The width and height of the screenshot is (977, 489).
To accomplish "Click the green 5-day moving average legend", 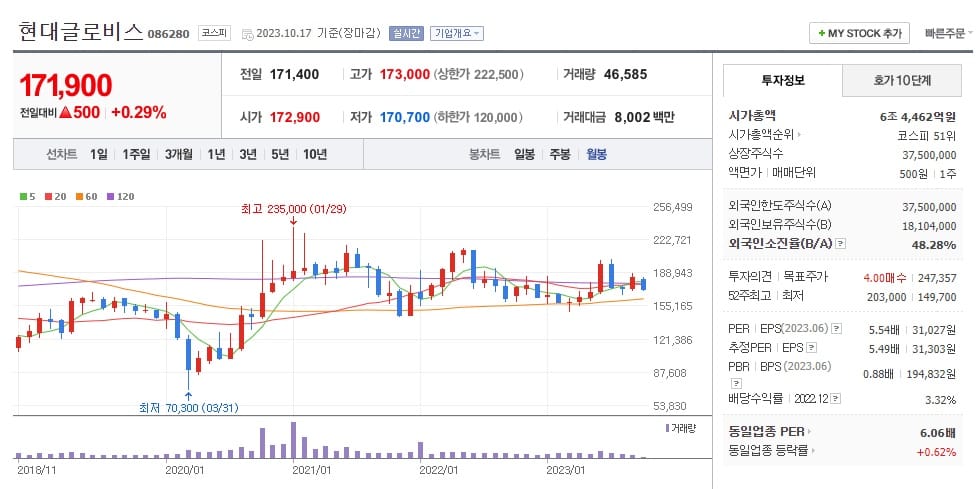I will click(27, 196).
